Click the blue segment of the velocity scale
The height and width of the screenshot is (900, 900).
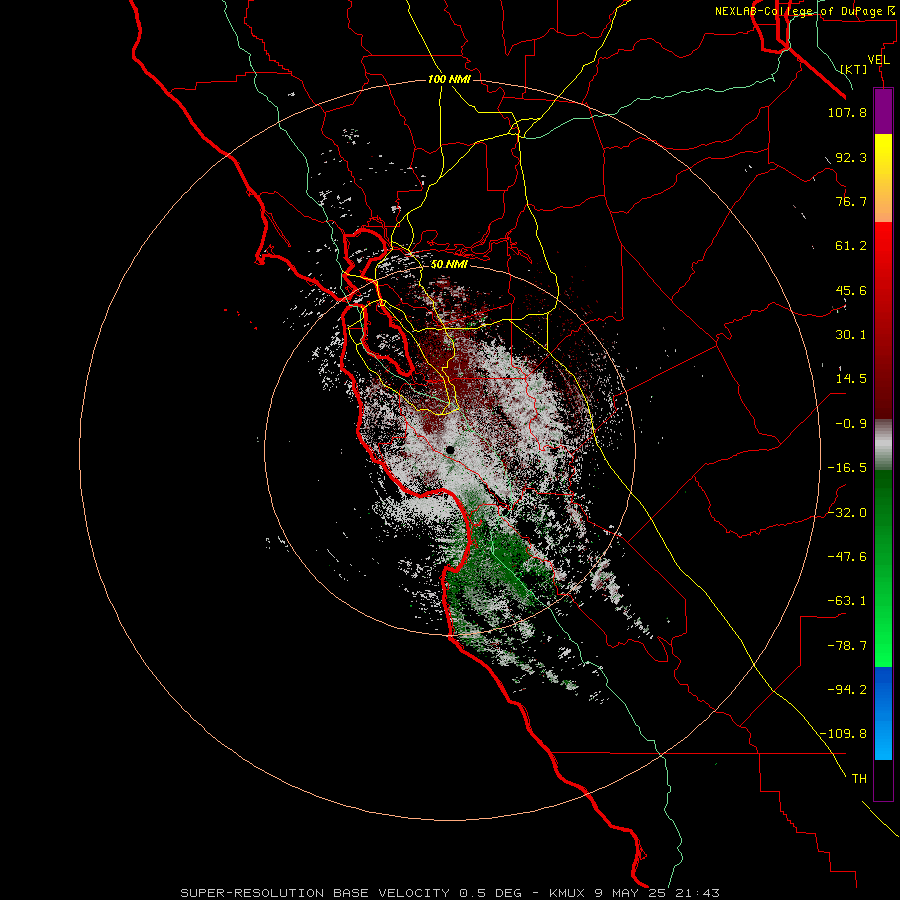click(883, 713)
